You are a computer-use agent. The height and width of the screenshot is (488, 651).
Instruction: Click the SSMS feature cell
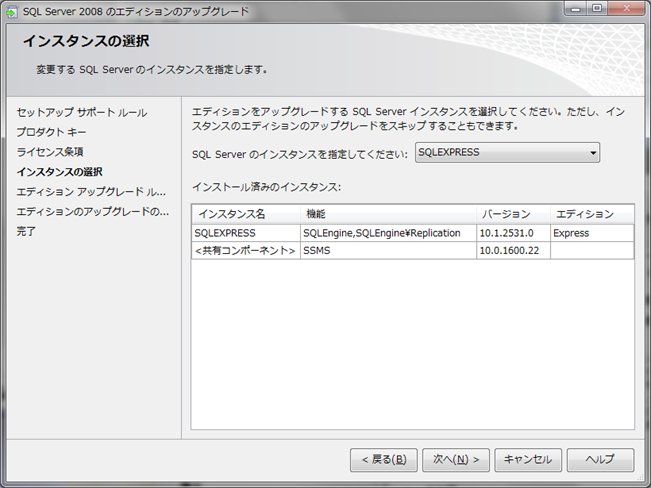click(x=388, y=250)
